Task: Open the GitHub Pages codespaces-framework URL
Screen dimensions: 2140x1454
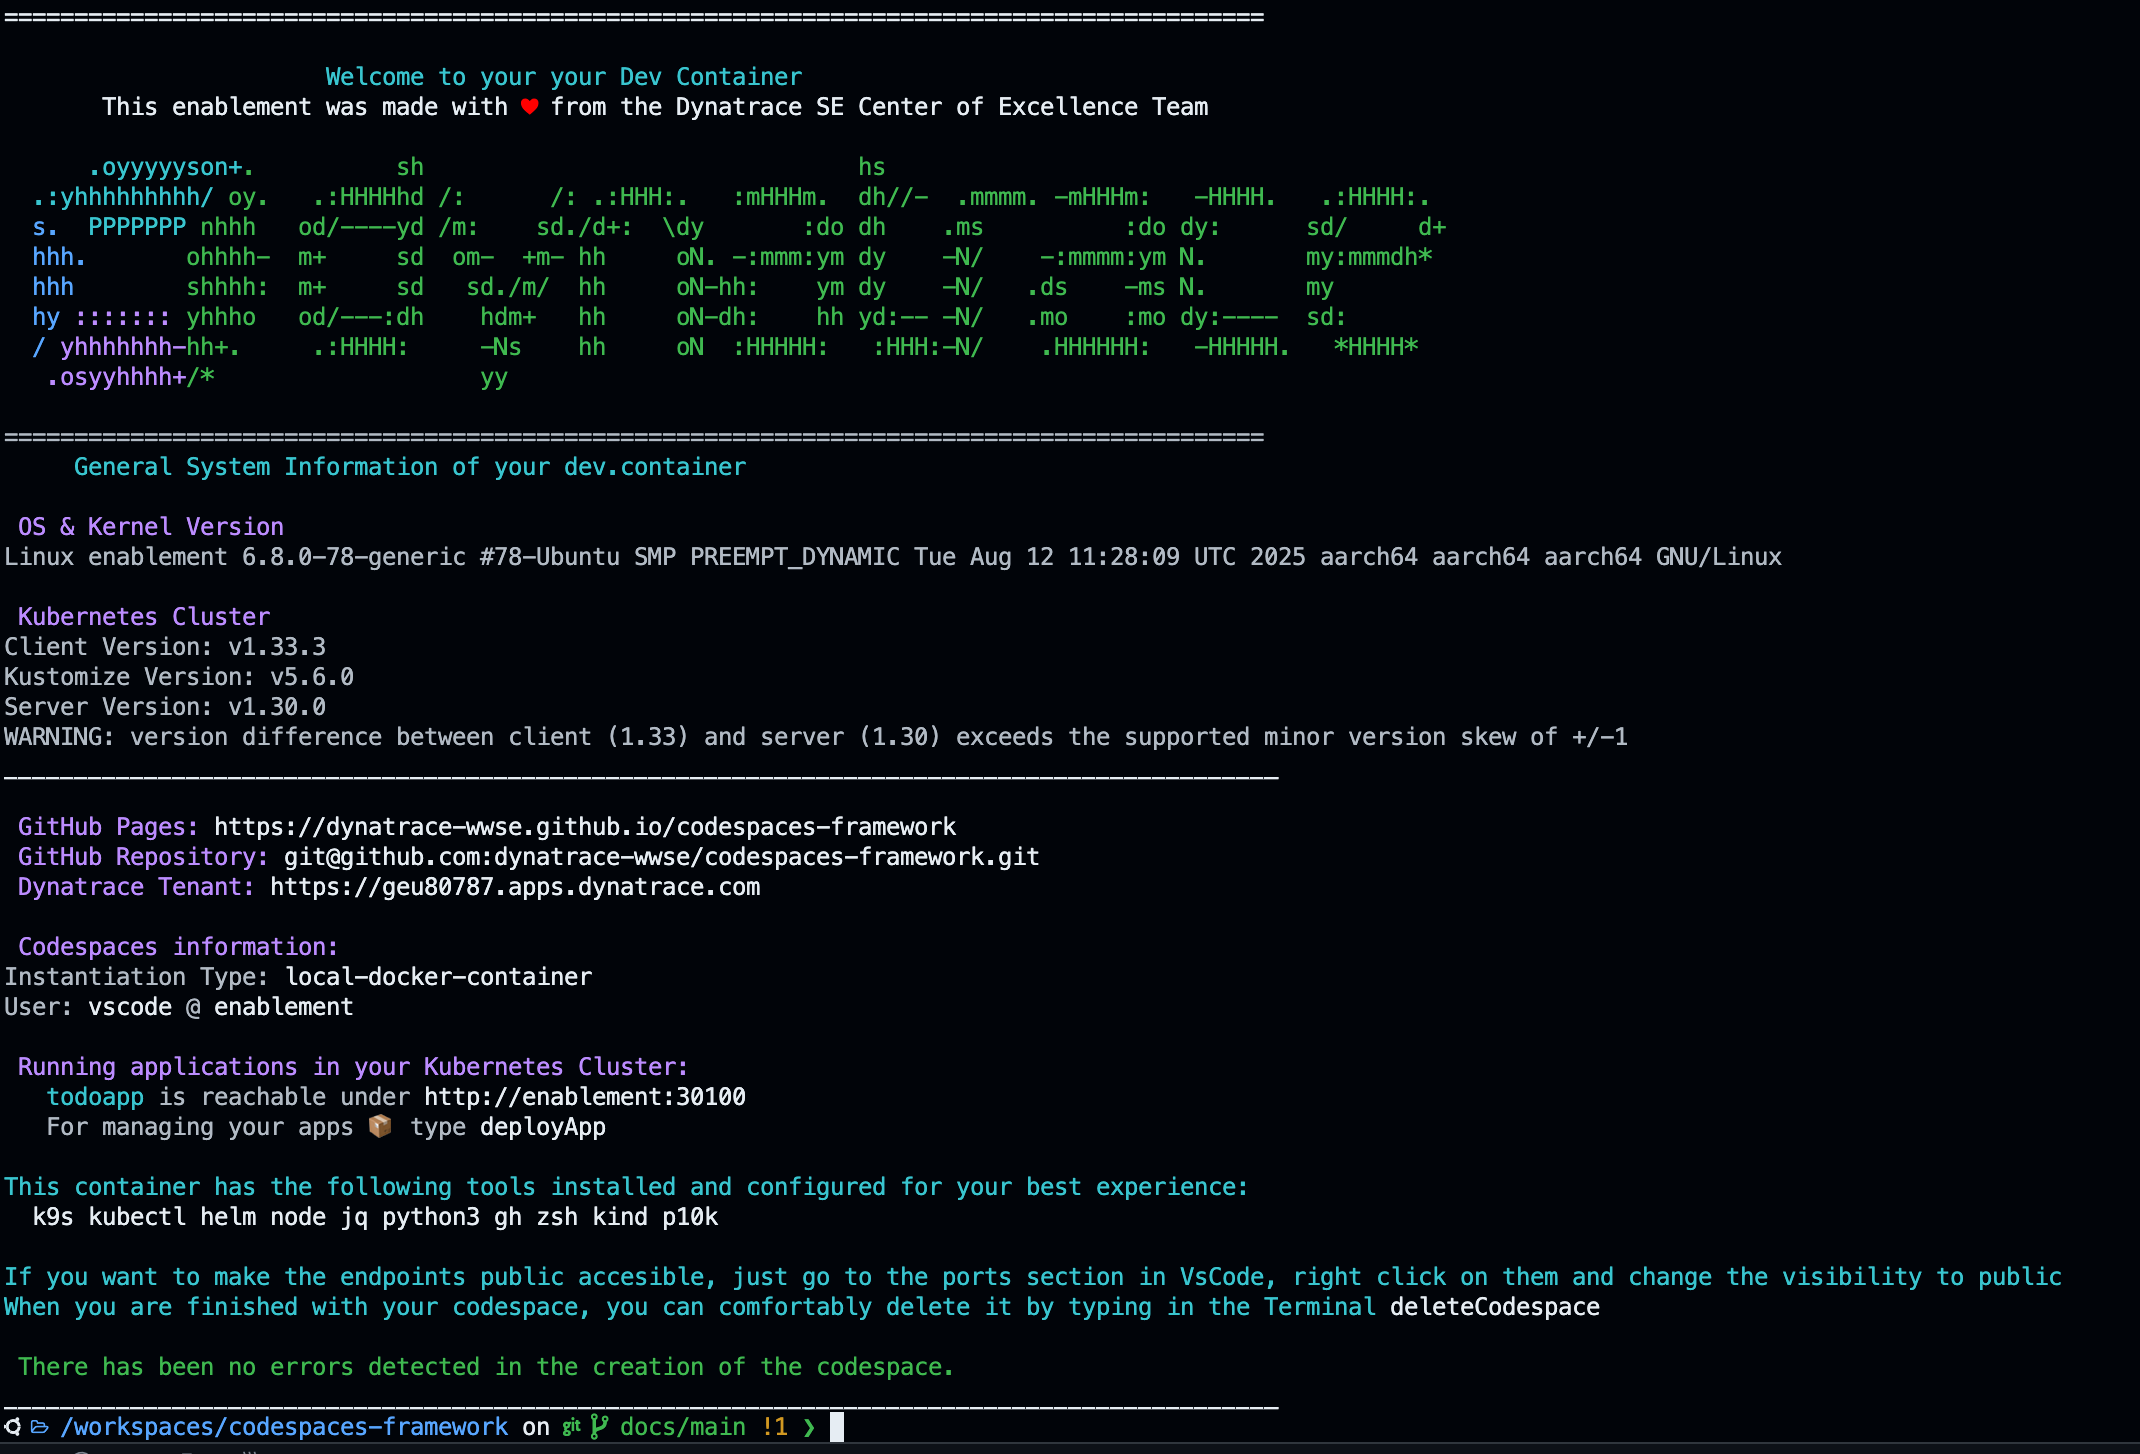Action: point(585,827)
